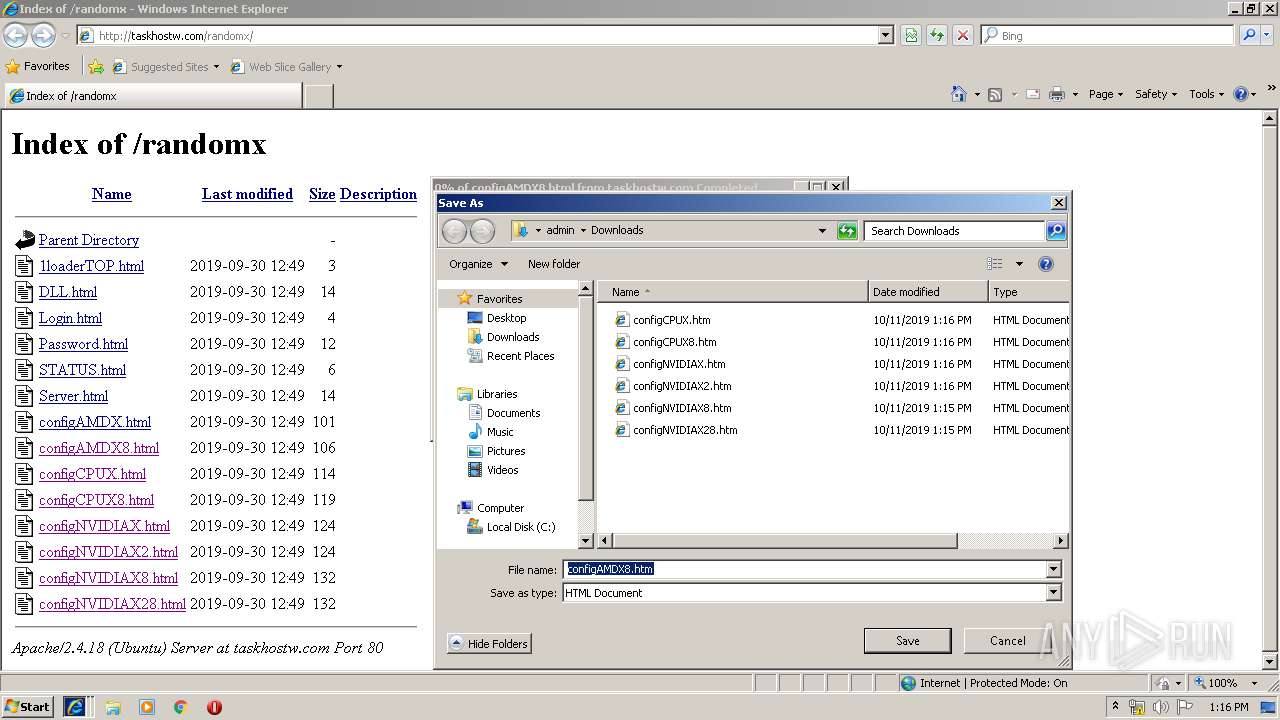Open the address bar URL dropdown

point(886,35)
